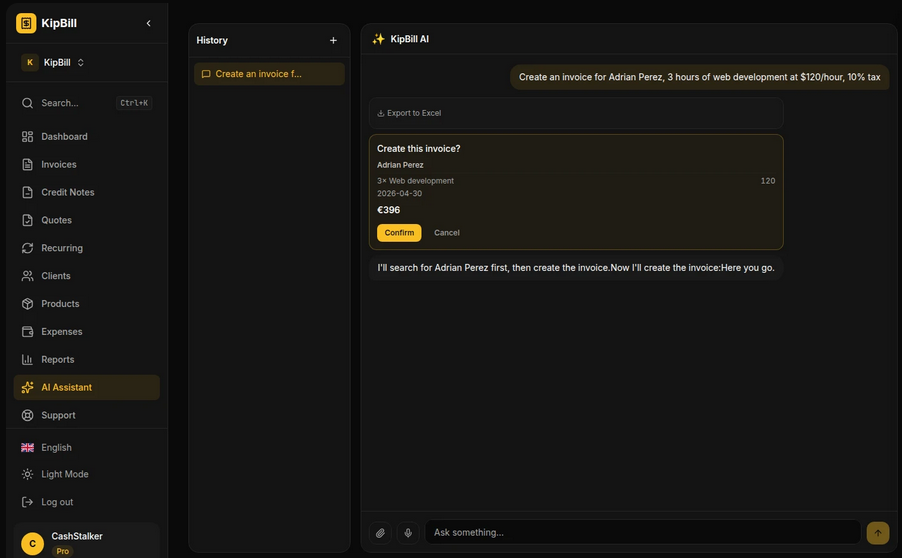The width and height of the screenshot is (902, 558).
Task: Click the chat bubble icon in history
Action: 206,74
